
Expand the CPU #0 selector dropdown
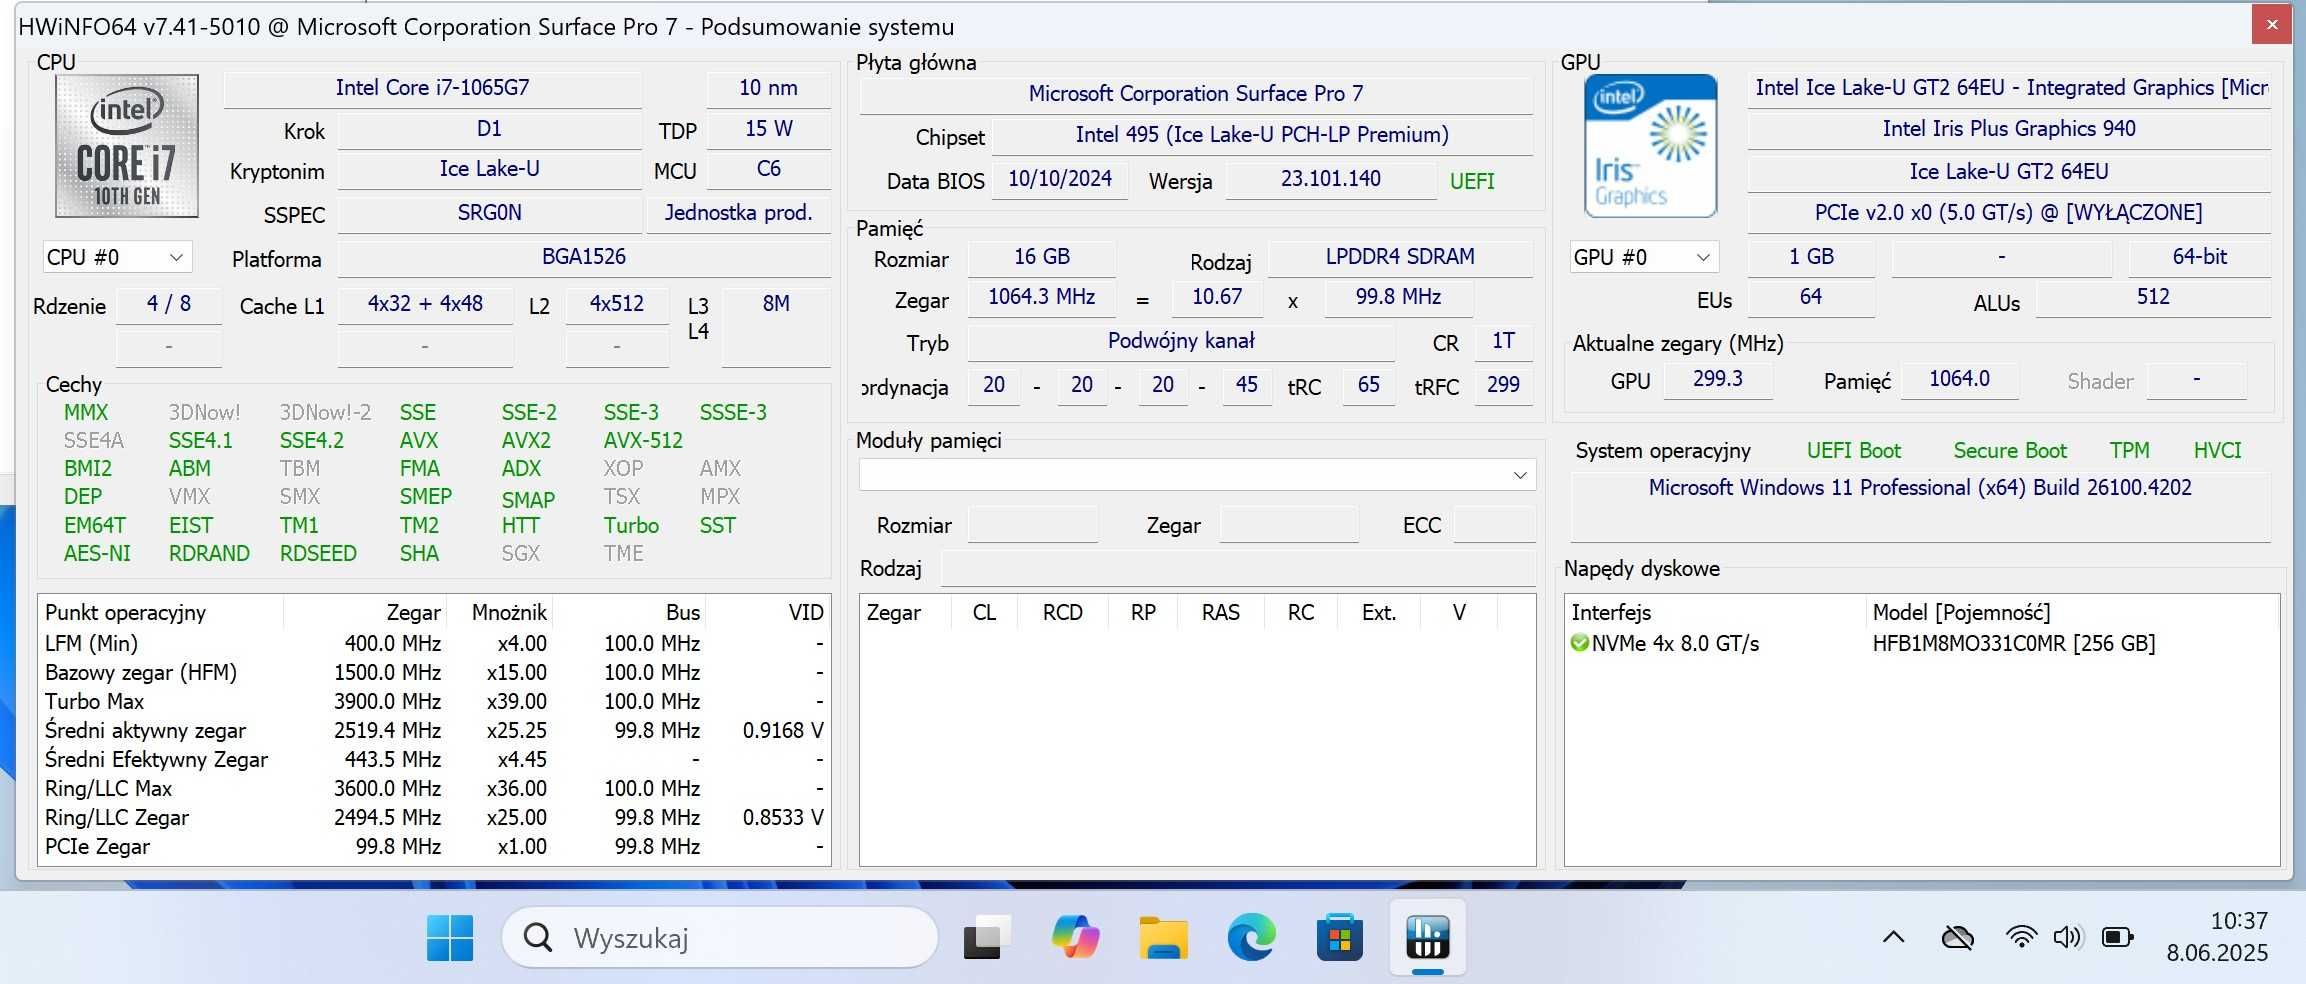tap(116, 257)
